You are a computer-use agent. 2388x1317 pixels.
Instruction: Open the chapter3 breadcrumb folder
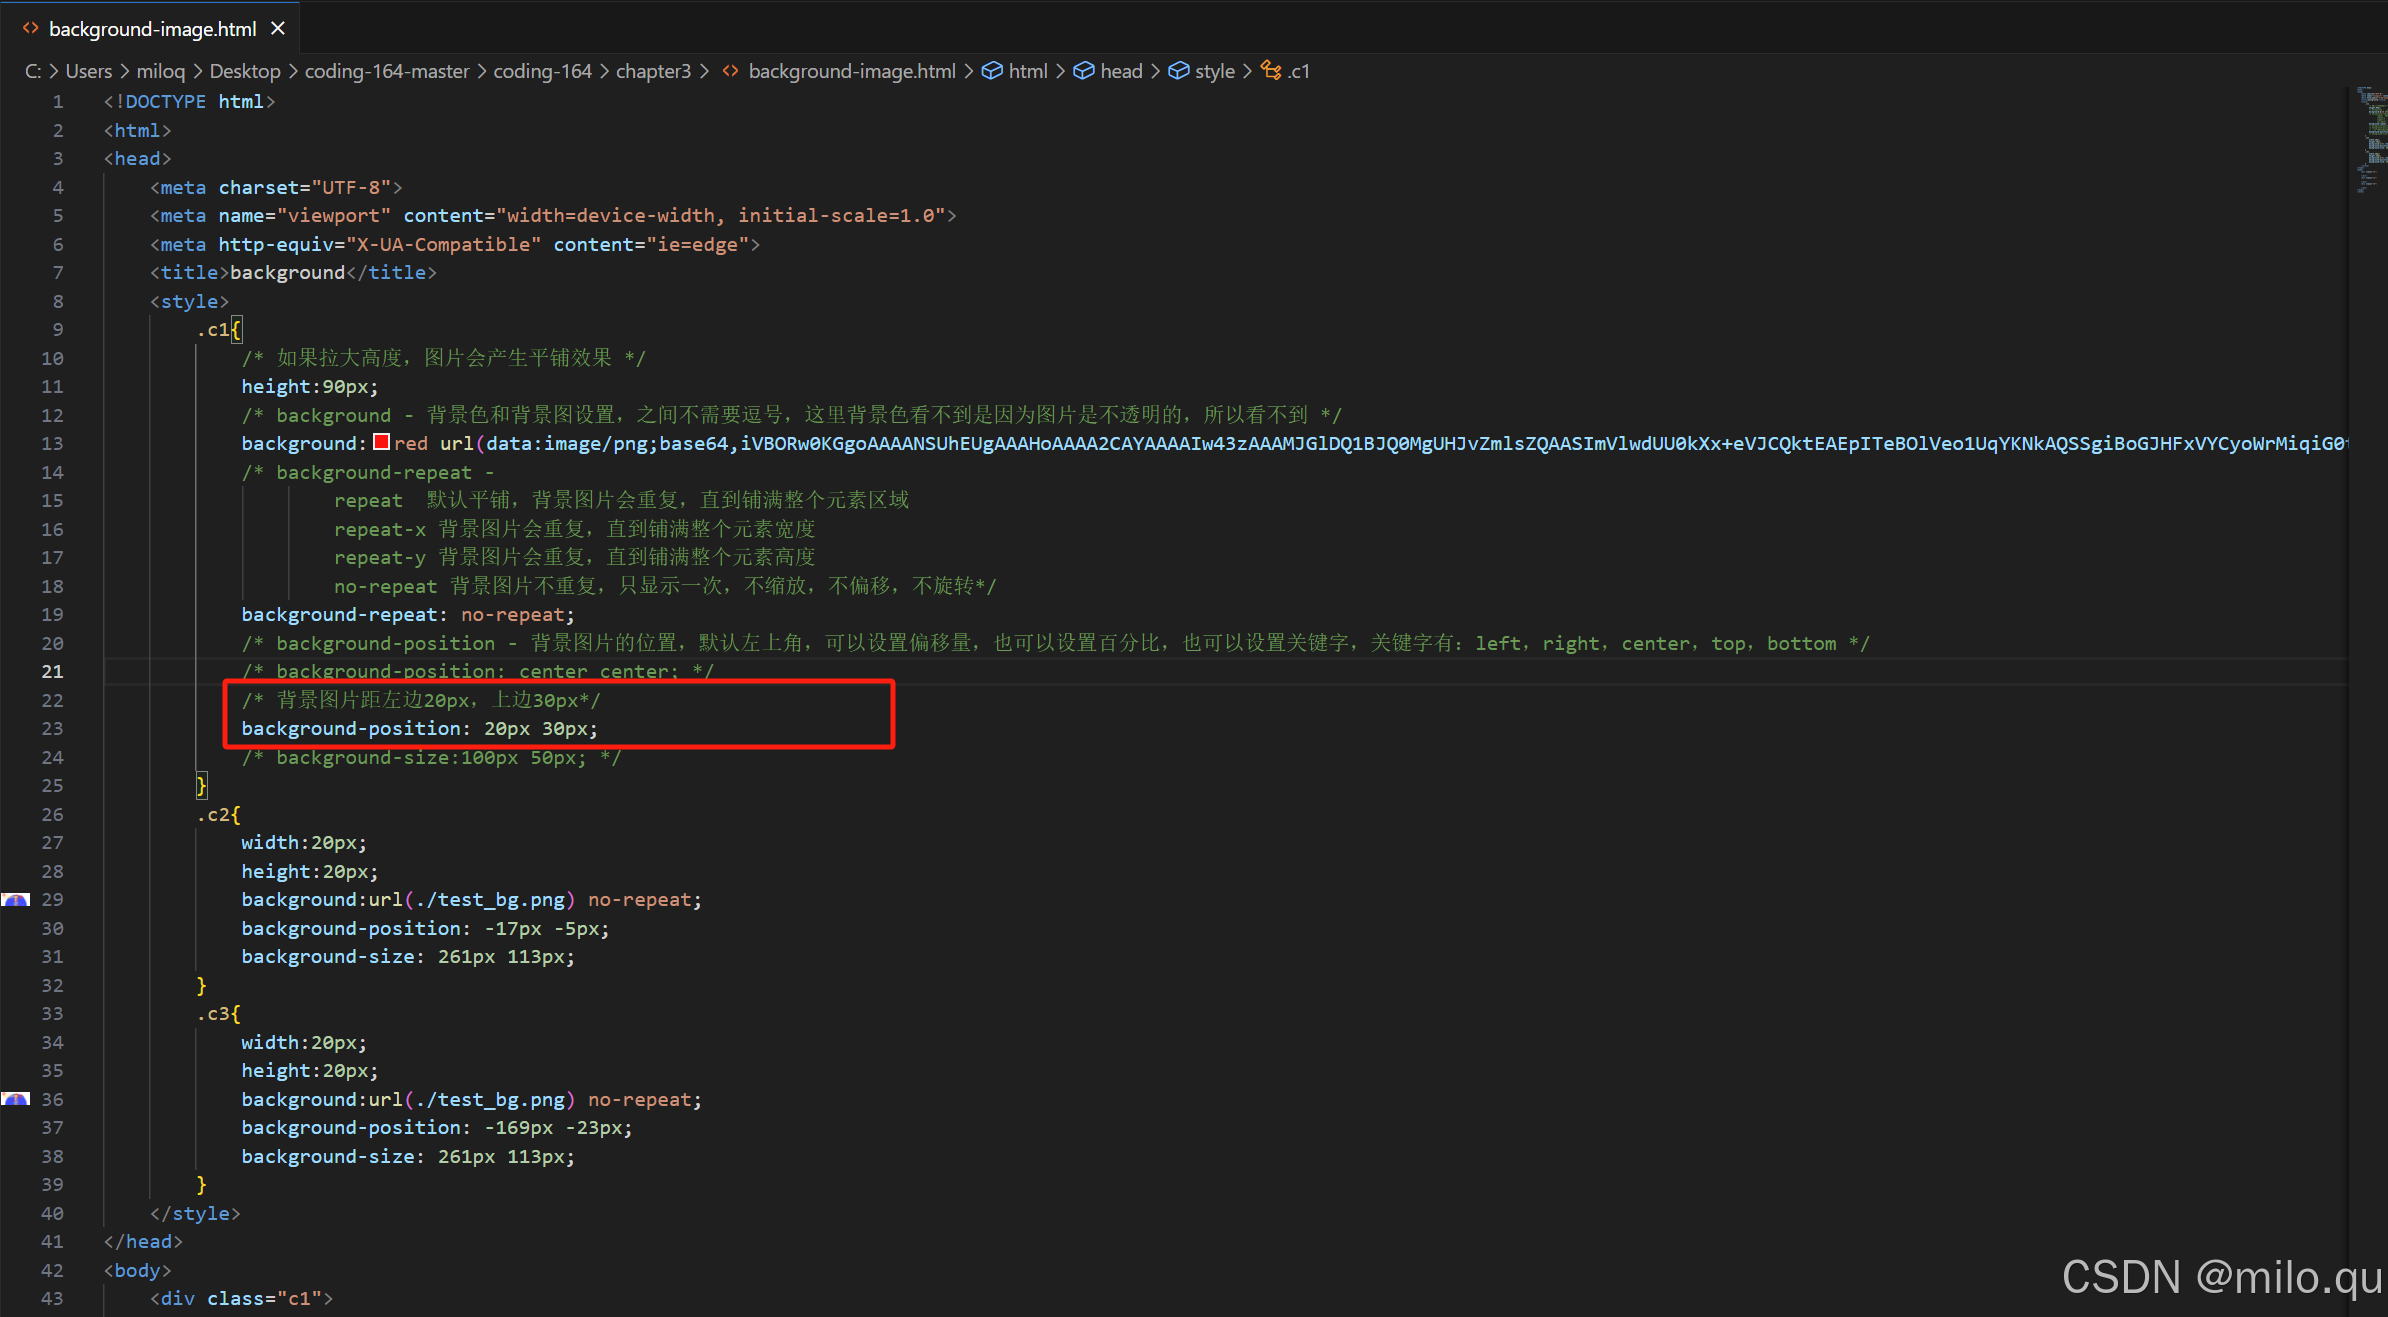pos(653,71)
